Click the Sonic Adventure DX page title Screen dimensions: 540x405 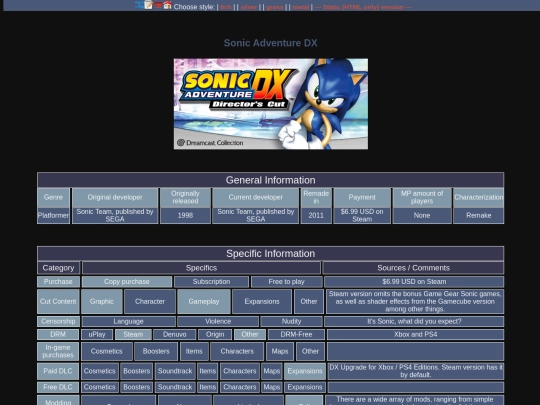pyautogui.click(x=270, y=43)
